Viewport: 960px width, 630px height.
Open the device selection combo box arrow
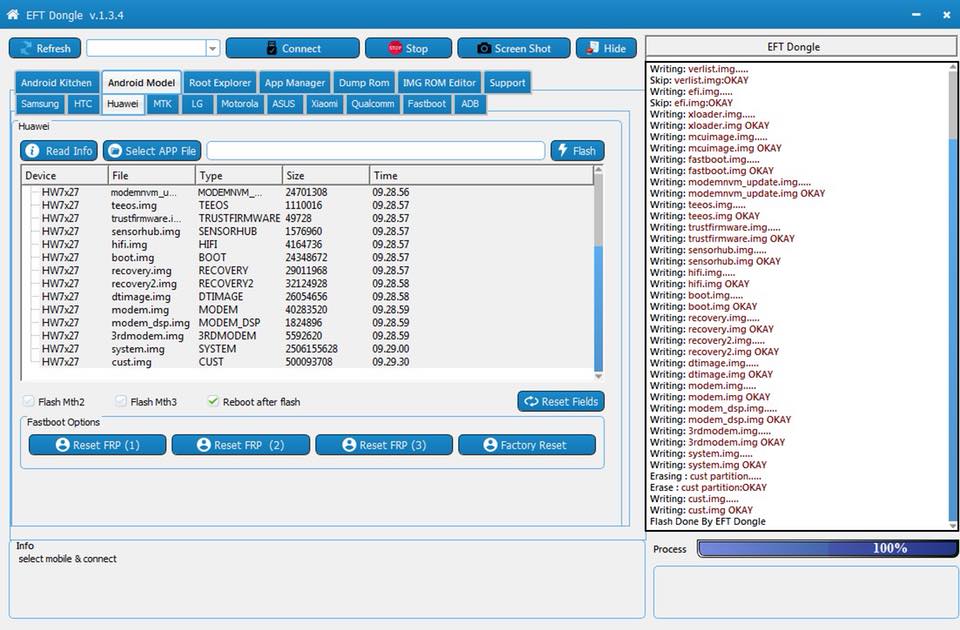(212, 48)
